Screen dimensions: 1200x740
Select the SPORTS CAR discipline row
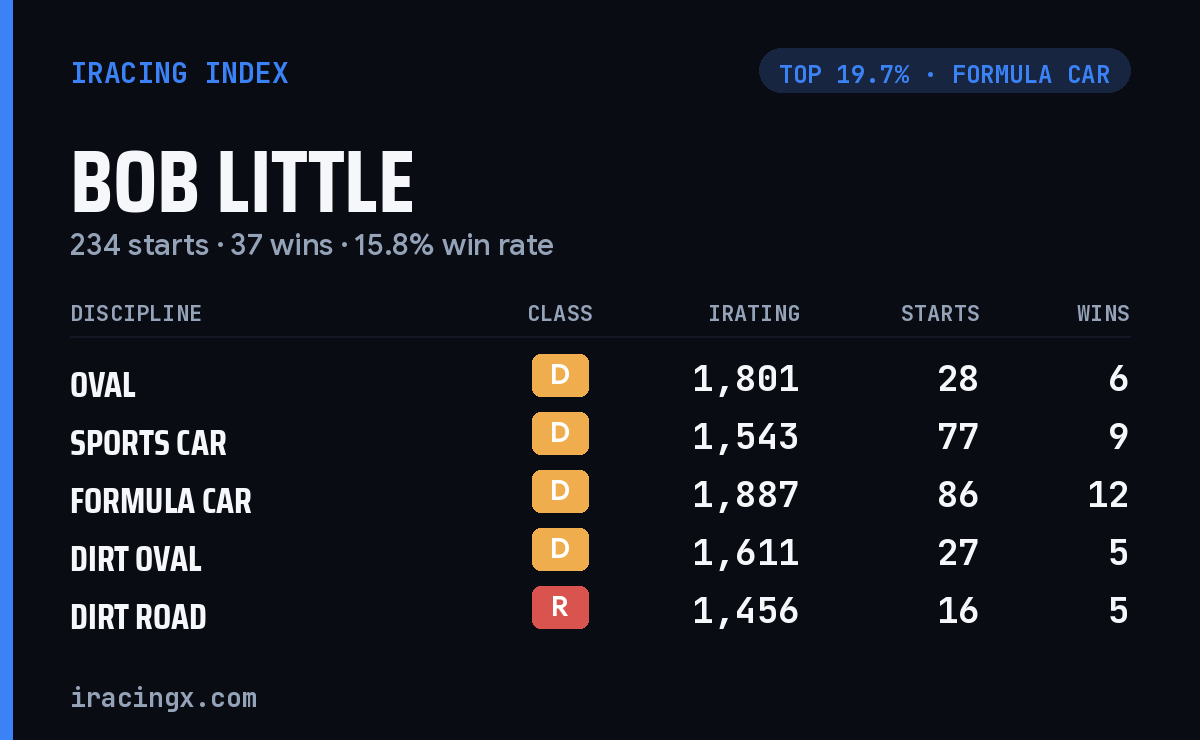[x=600, y=437]
